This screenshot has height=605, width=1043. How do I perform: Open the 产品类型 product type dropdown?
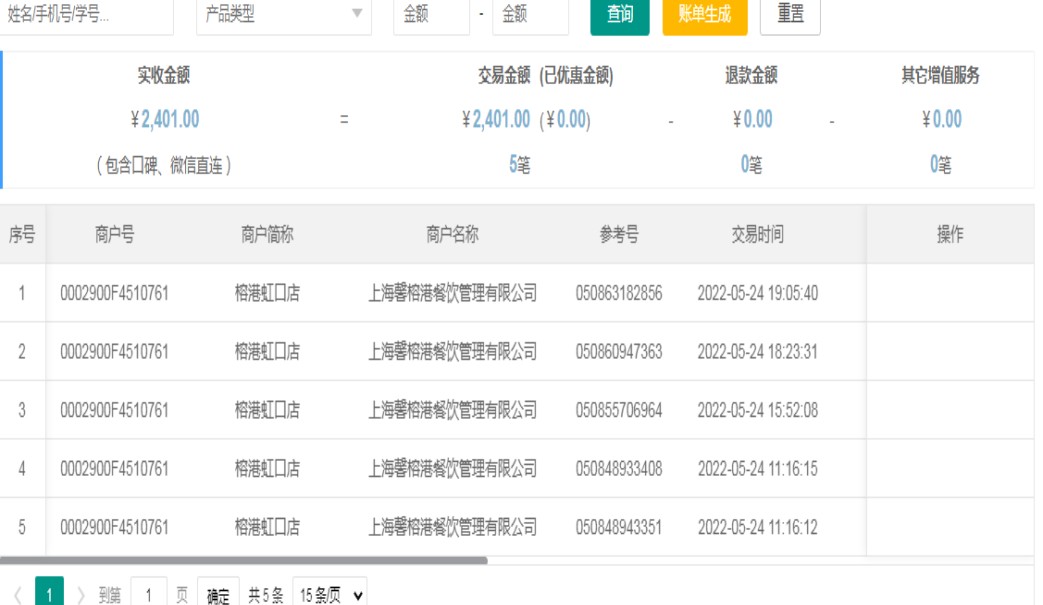283,15
